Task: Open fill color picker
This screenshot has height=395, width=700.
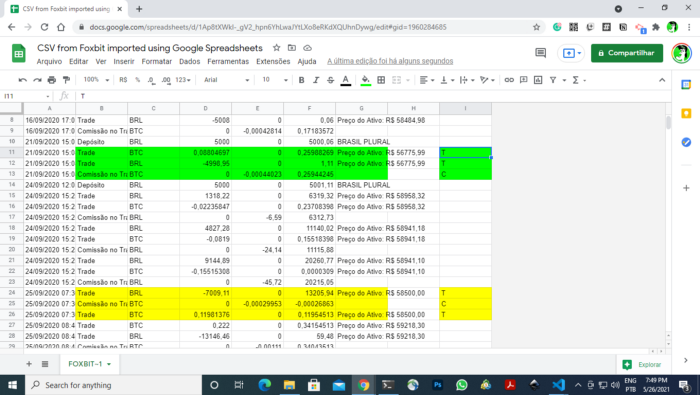Action: (366, 80)
